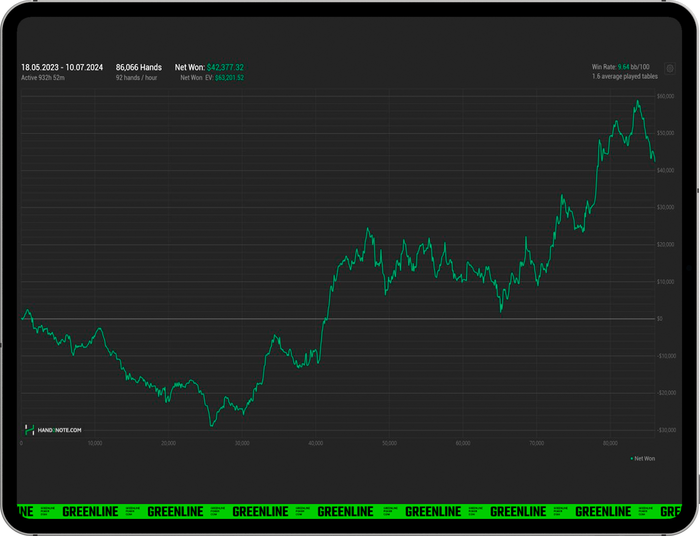Click the 60,000 x-axis label

click(x=463, y=443)
